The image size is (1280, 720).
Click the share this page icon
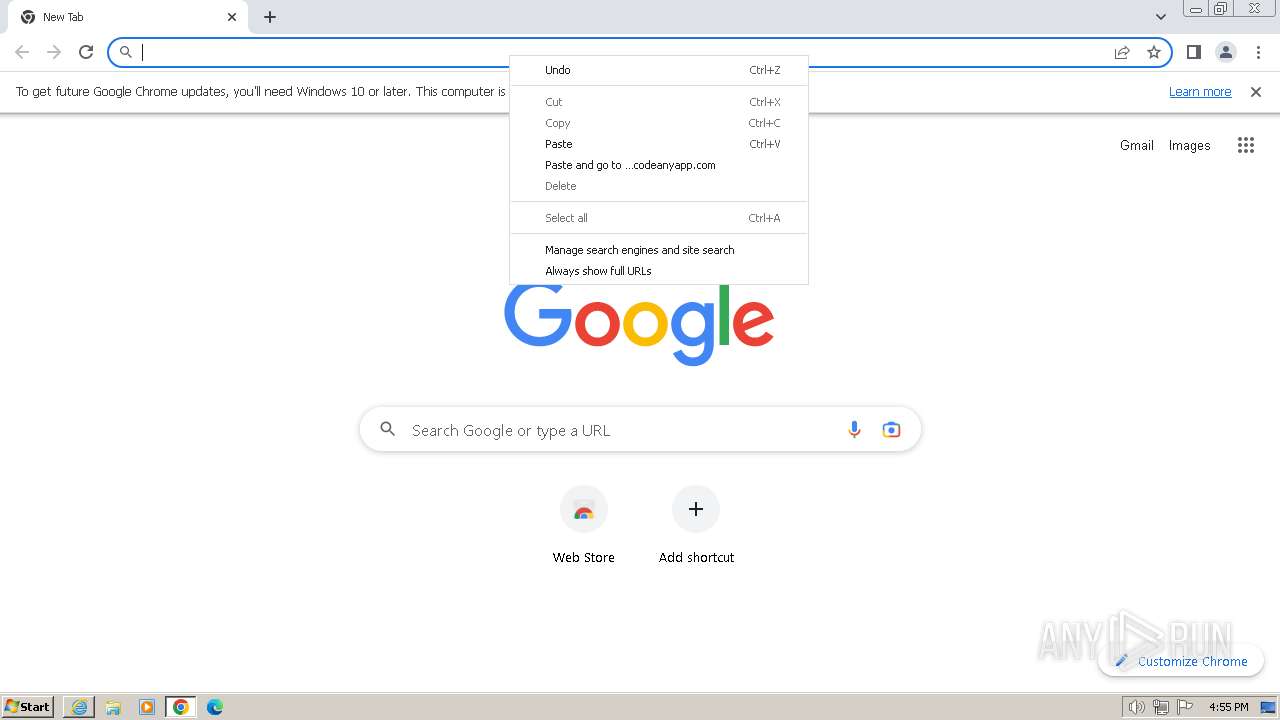tap(1122, 52)
